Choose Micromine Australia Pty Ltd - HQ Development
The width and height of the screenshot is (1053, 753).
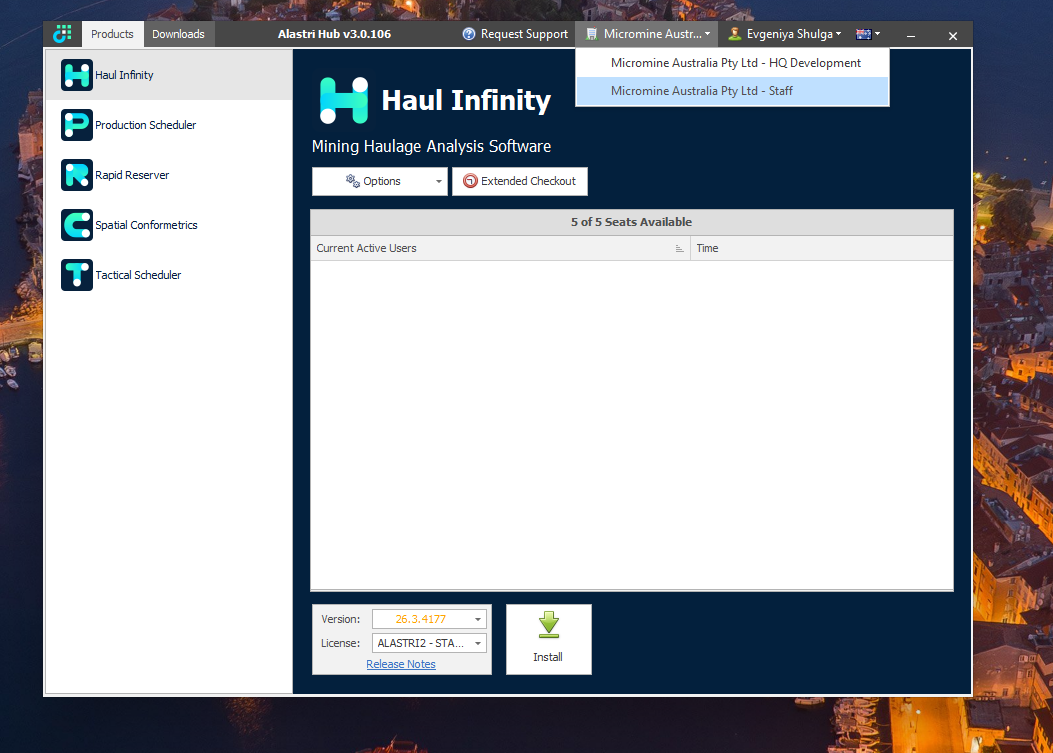[732, 62]
